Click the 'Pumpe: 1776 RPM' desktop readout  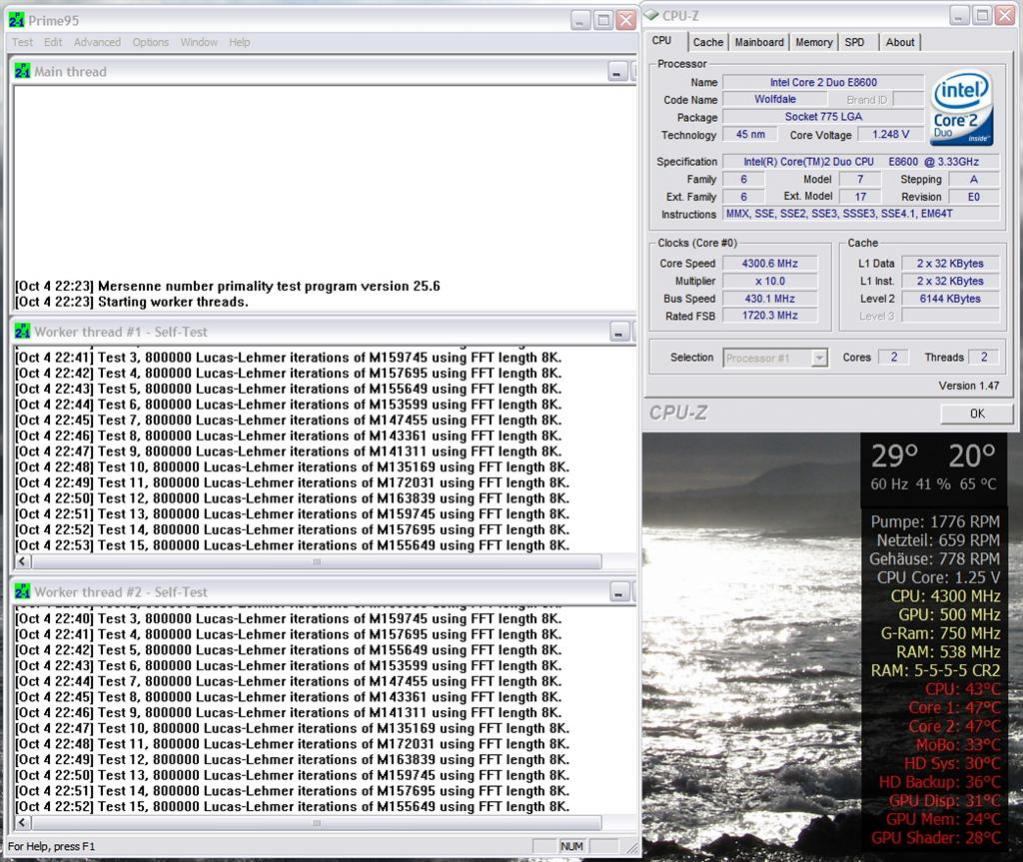[x=935, y=521]
